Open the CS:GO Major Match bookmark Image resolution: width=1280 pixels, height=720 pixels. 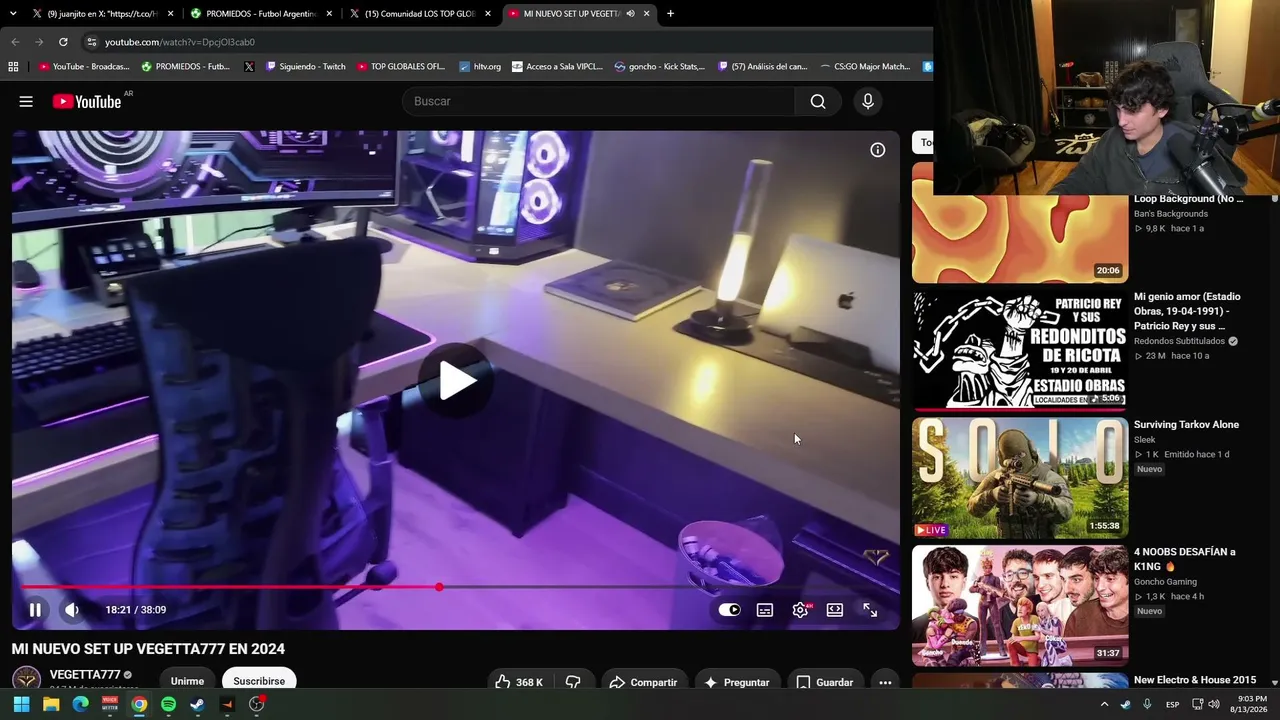(x=865, y=67)
